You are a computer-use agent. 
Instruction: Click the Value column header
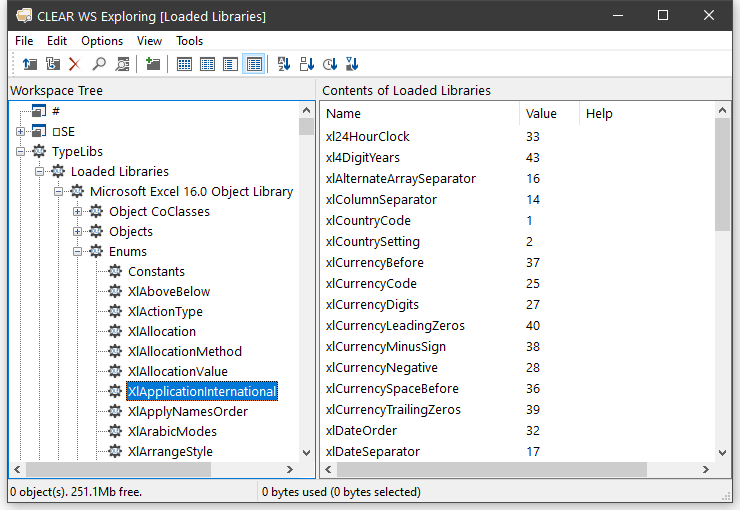(x=548, y=114)
